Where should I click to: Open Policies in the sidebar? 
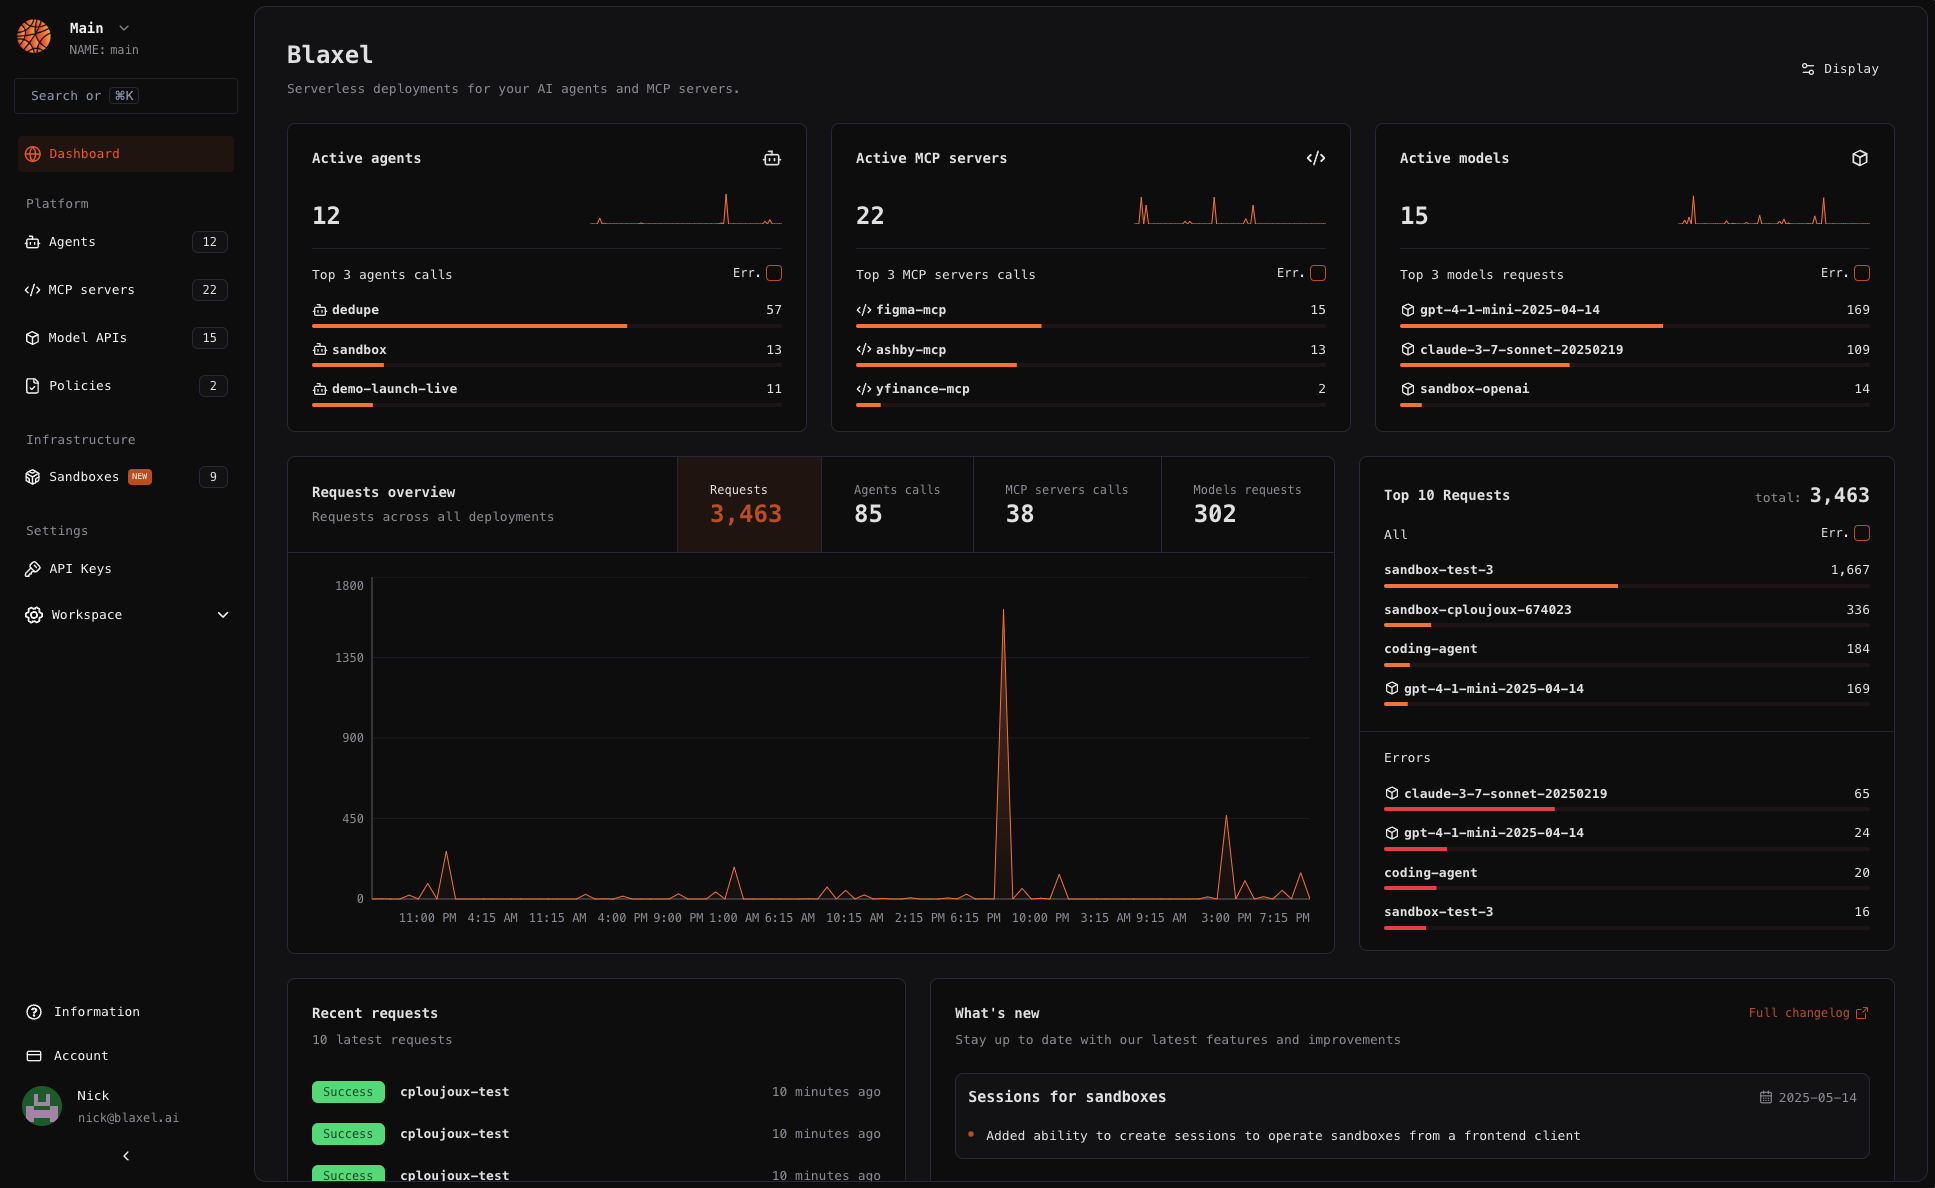pos(126,386)
